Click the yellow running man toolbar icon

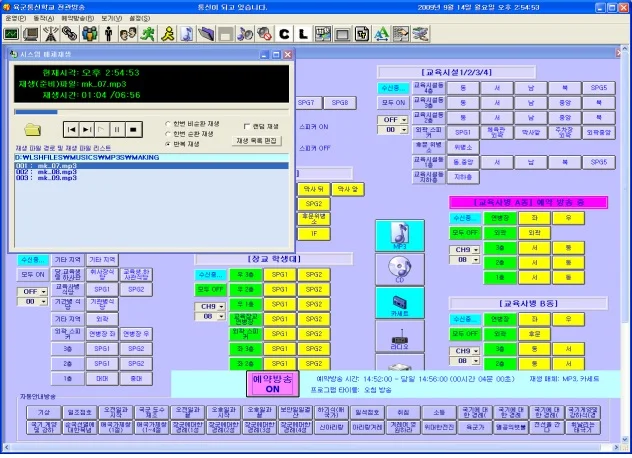[x=167, y=34]
